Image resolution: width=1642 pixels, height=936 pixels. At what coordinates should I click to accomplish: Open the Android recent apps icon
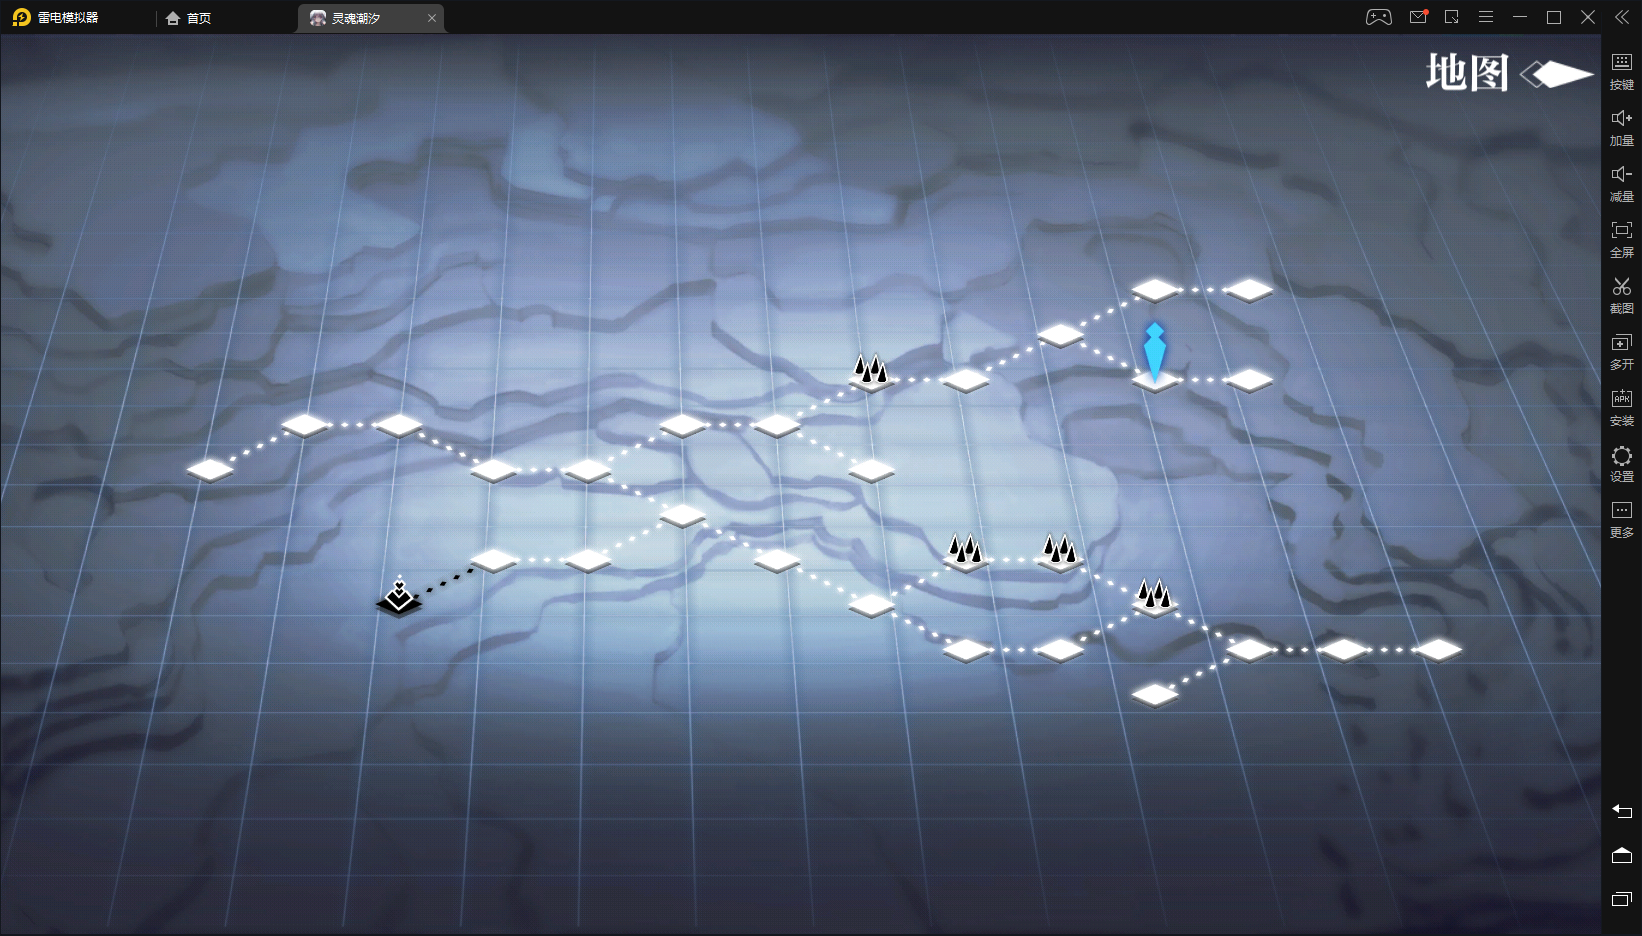(x=1622, y=899)
